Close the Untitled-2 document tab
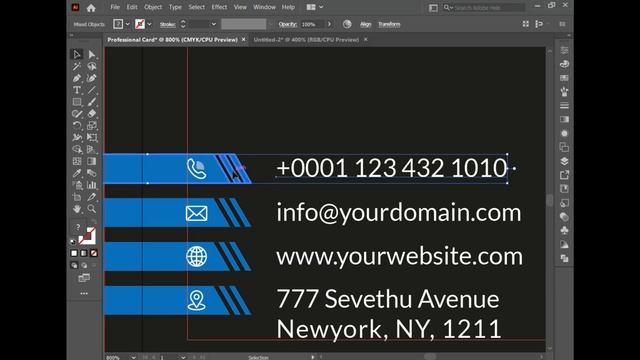The width and height of the screenshot is (640, 360). point(366,40)
